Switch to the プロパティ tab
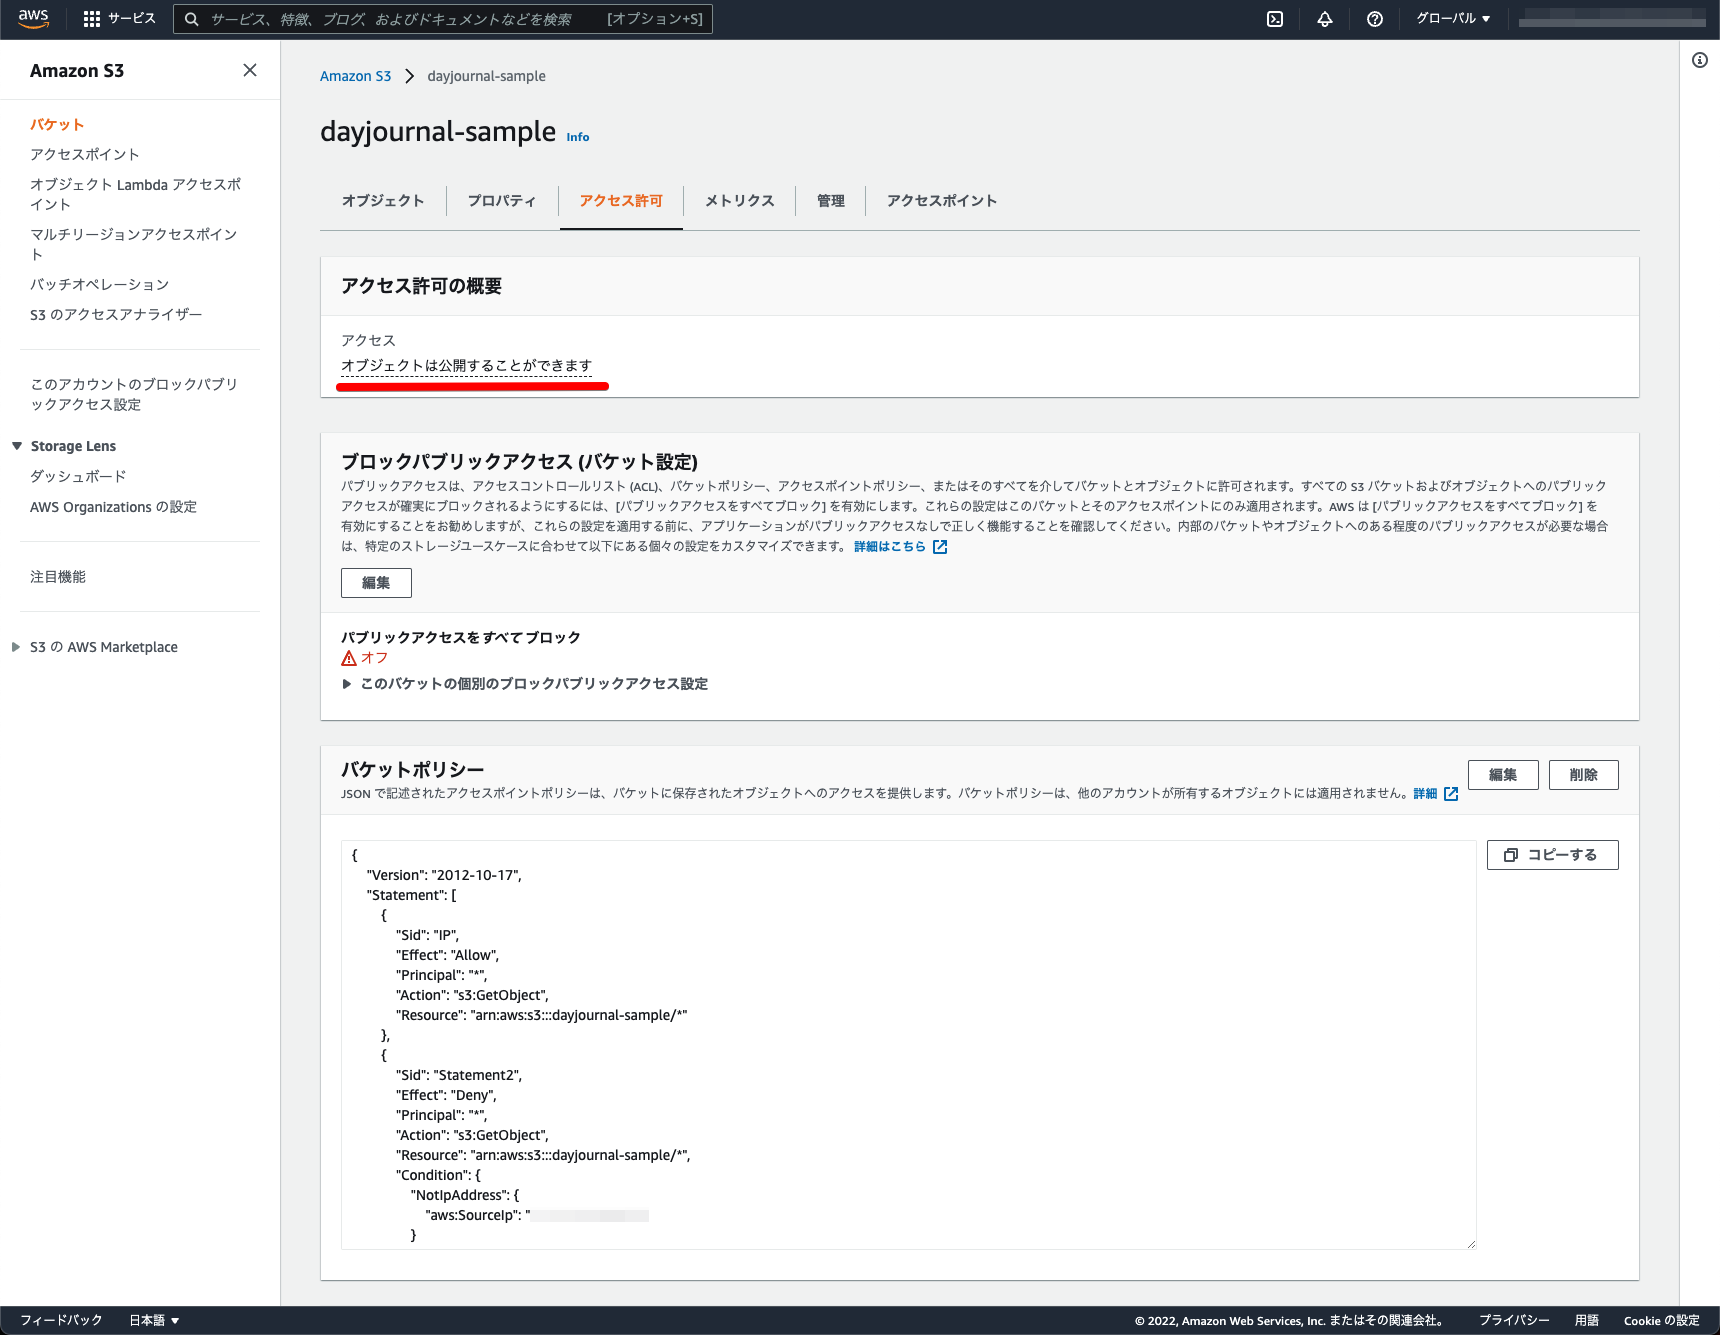This screenshot has height=1335, width=1720. click(x=502, y=201)
